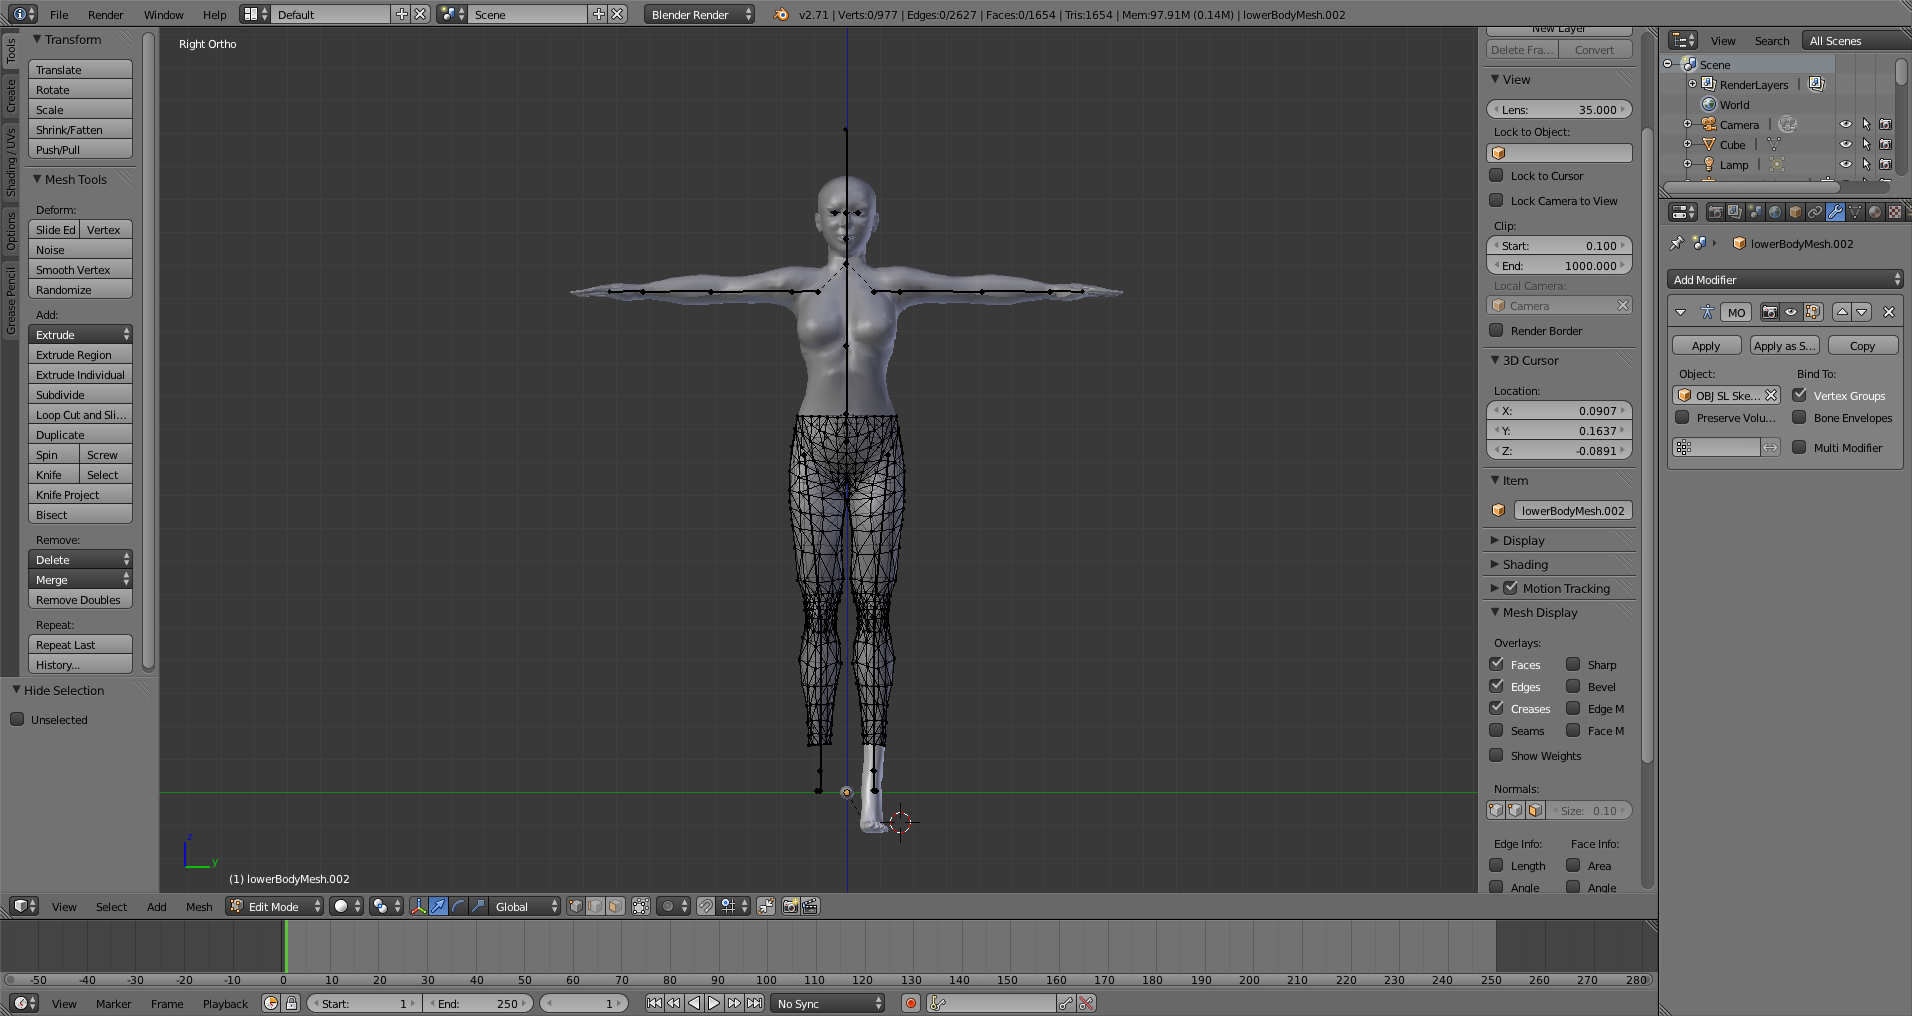Toggle the 3D manipulator widget icon
This screenshot has height=1016, width=1912.
pyautogui.click(x=418, y=906)
